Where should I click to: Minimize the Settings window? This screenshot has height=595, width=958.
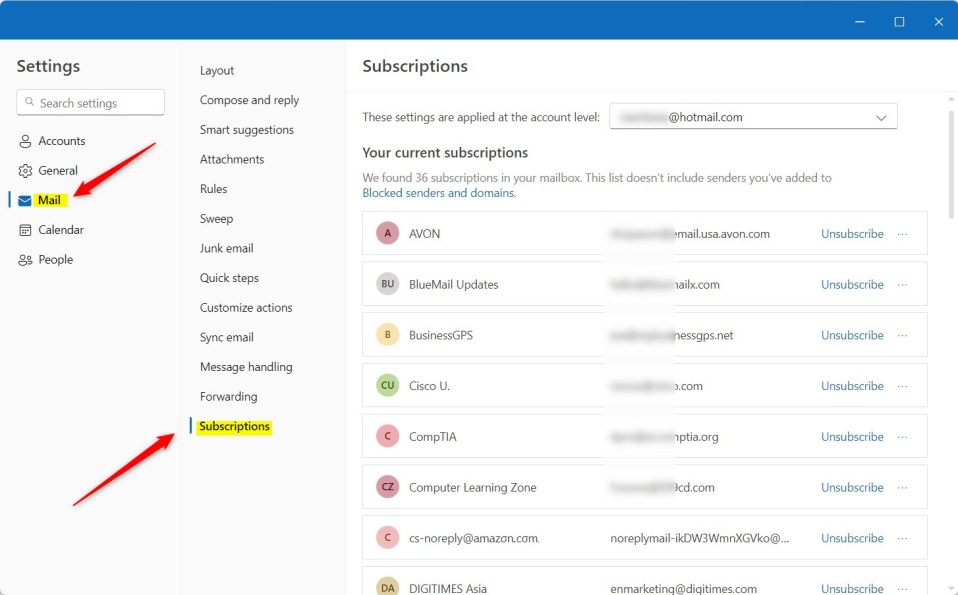[860, 22]
